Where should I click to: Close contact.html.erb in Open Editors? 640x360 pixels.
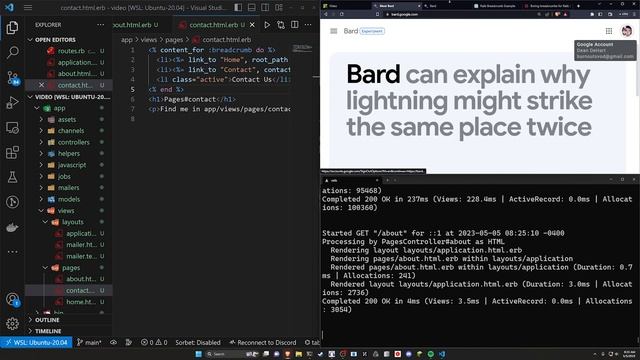point(41,85)
